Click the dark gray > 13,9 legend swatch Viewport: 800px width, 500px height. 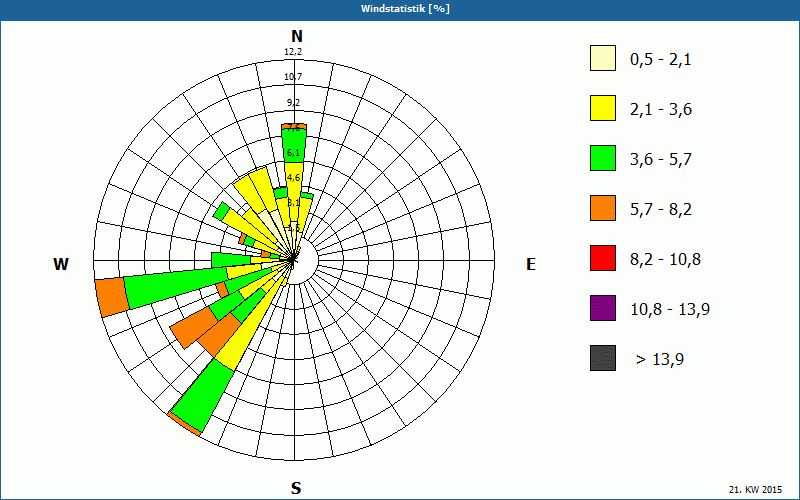point(603,358)
